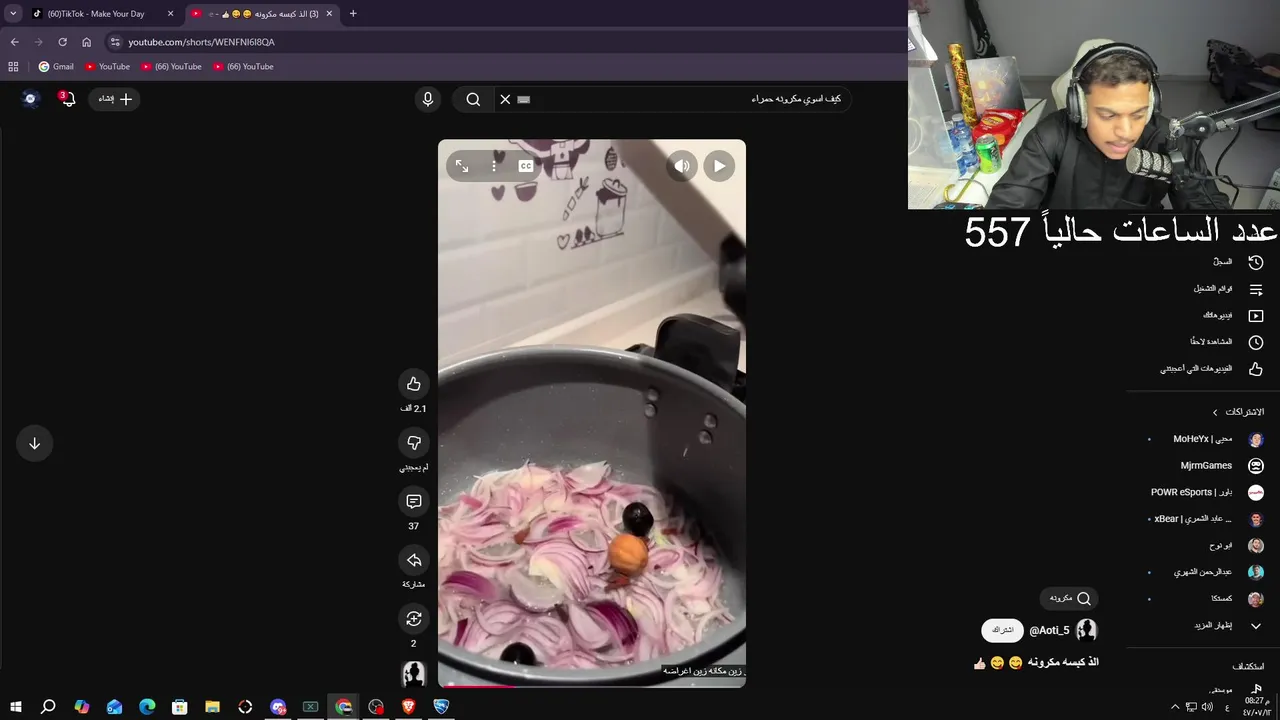Open the xBear subscription channel
The height and width of the screenshot is (720, 1280).
pos(1203,519)
